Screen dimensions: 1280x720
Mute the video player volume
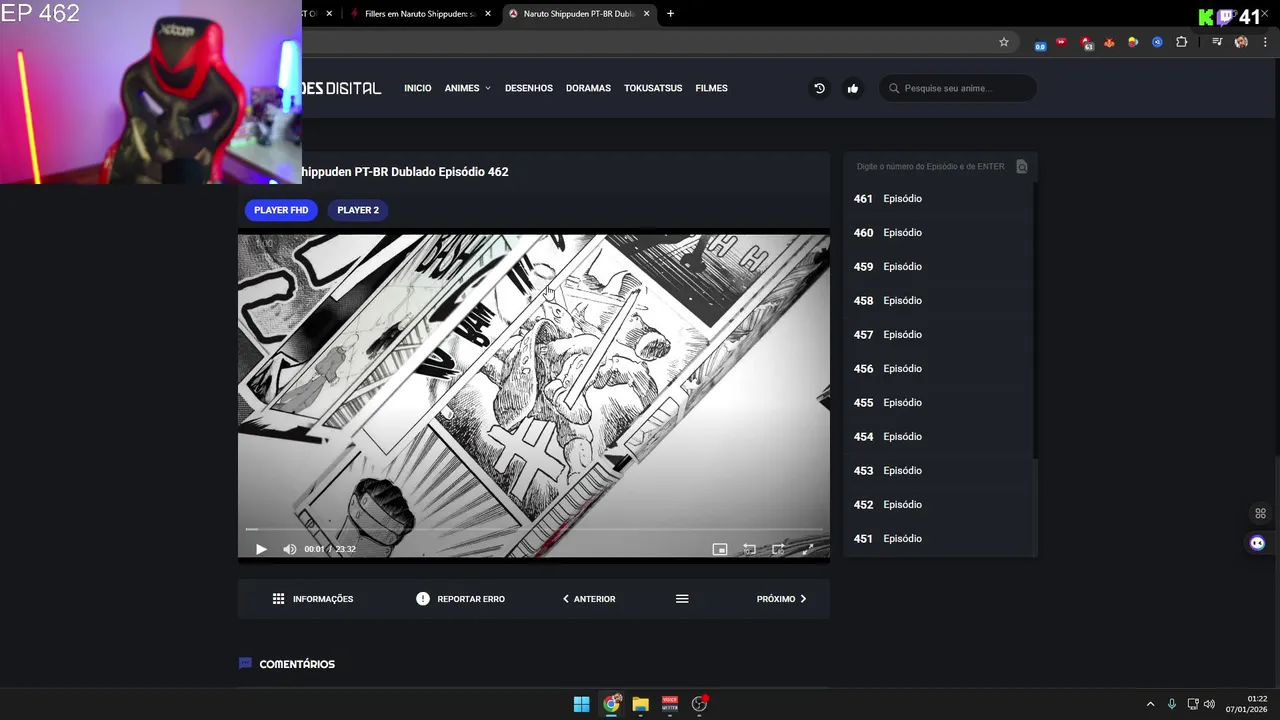289,549
